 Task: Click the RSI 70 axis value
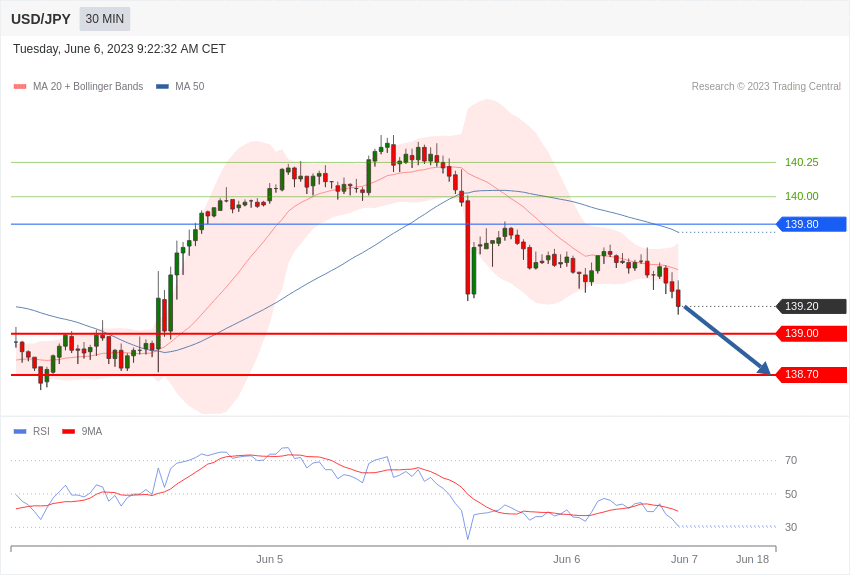pos(791,460)
